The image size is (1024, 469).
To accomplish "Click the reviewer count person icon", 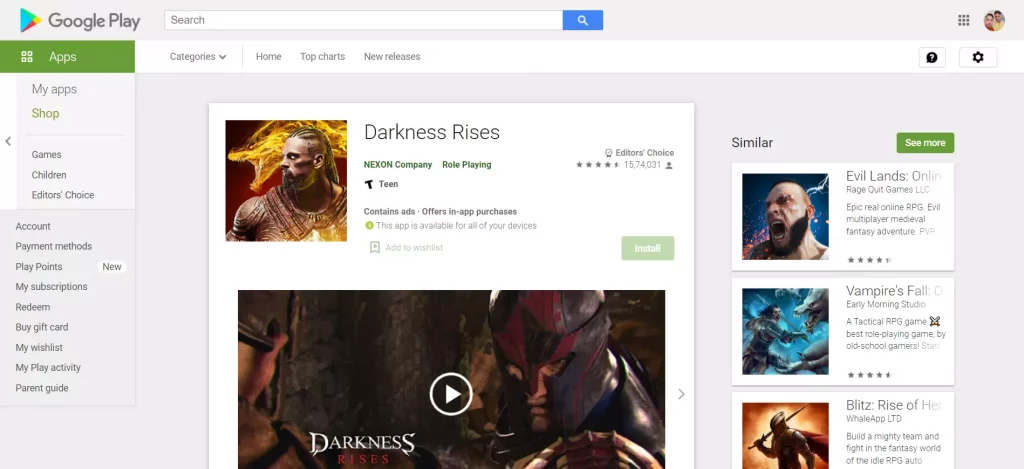I will [669, 165].
